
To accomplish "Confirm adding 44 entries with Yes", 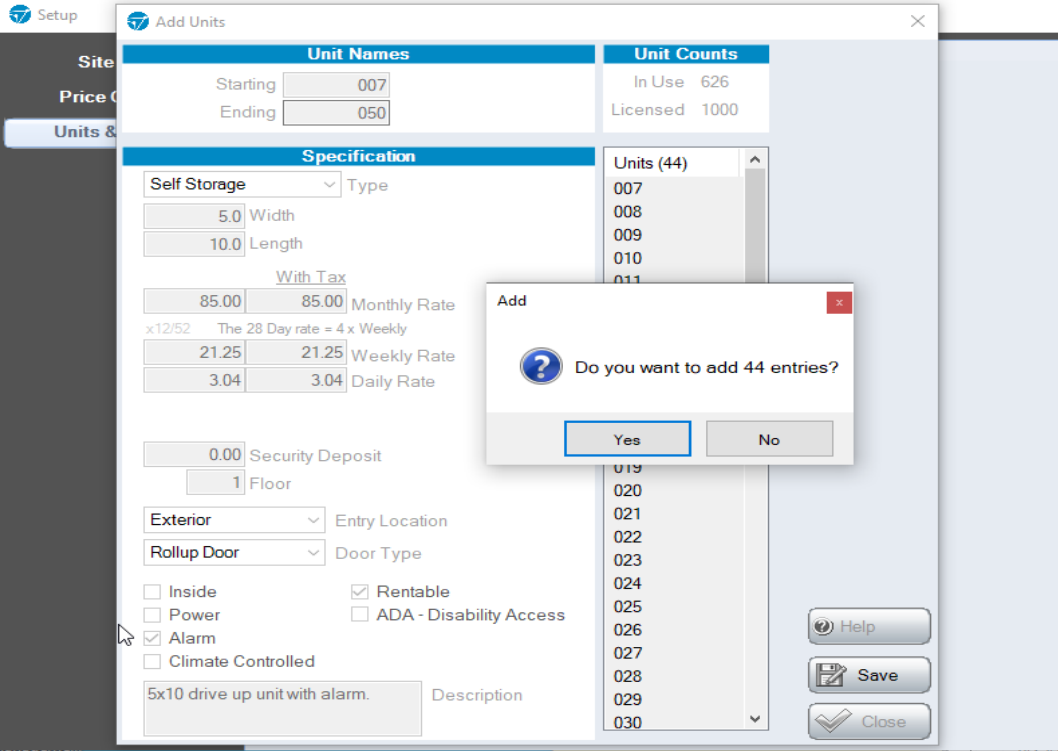I will tap(627, 439).
